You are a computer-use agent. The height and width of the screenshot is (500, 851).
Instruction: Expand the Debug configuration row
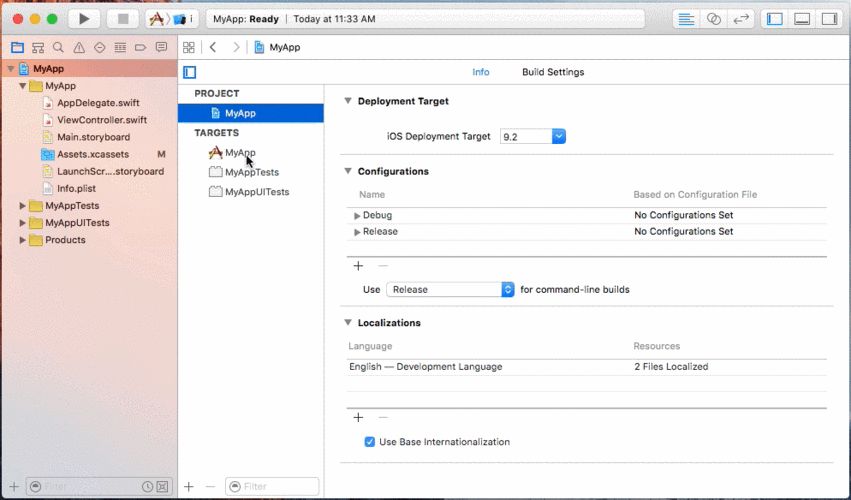coord(357,215)
